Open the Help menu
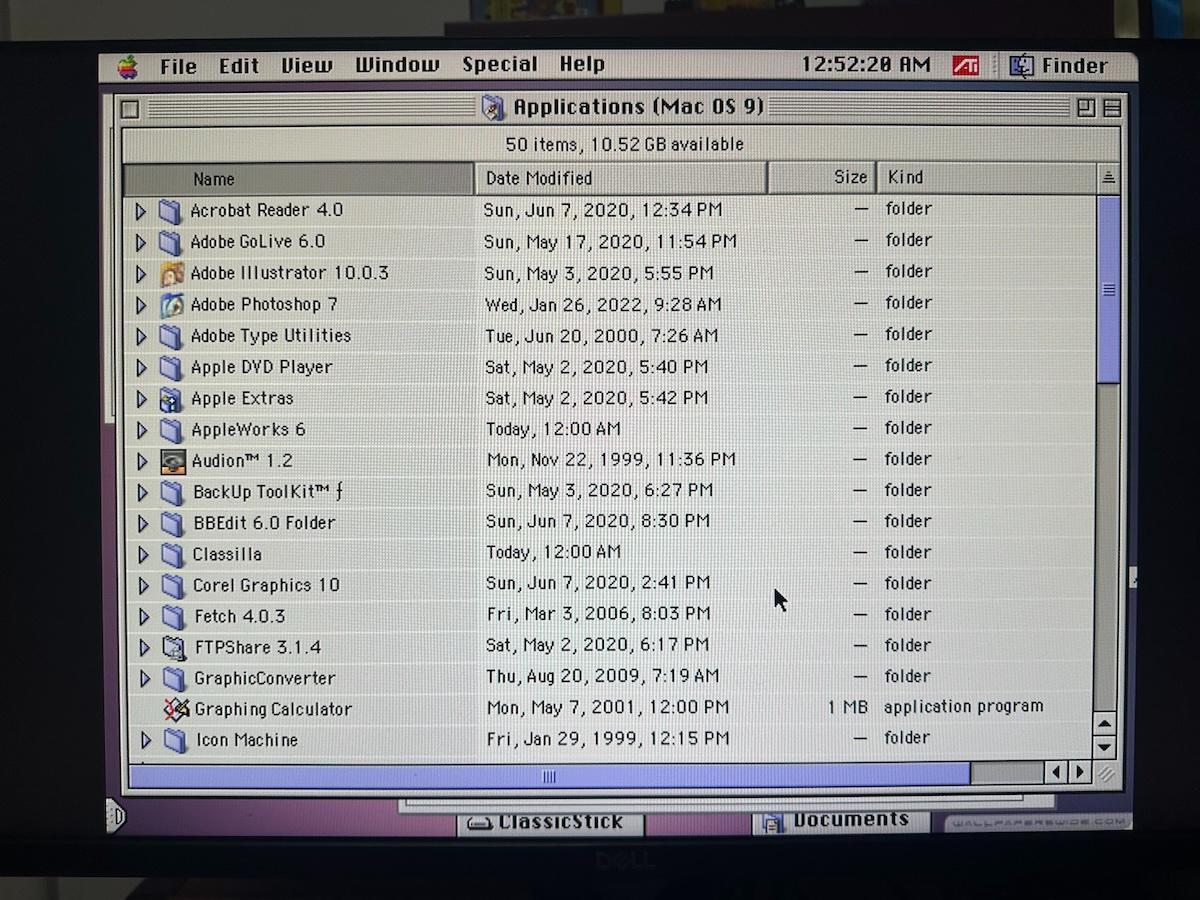This screenshot has width=1200, height=900. coord(582,65)
